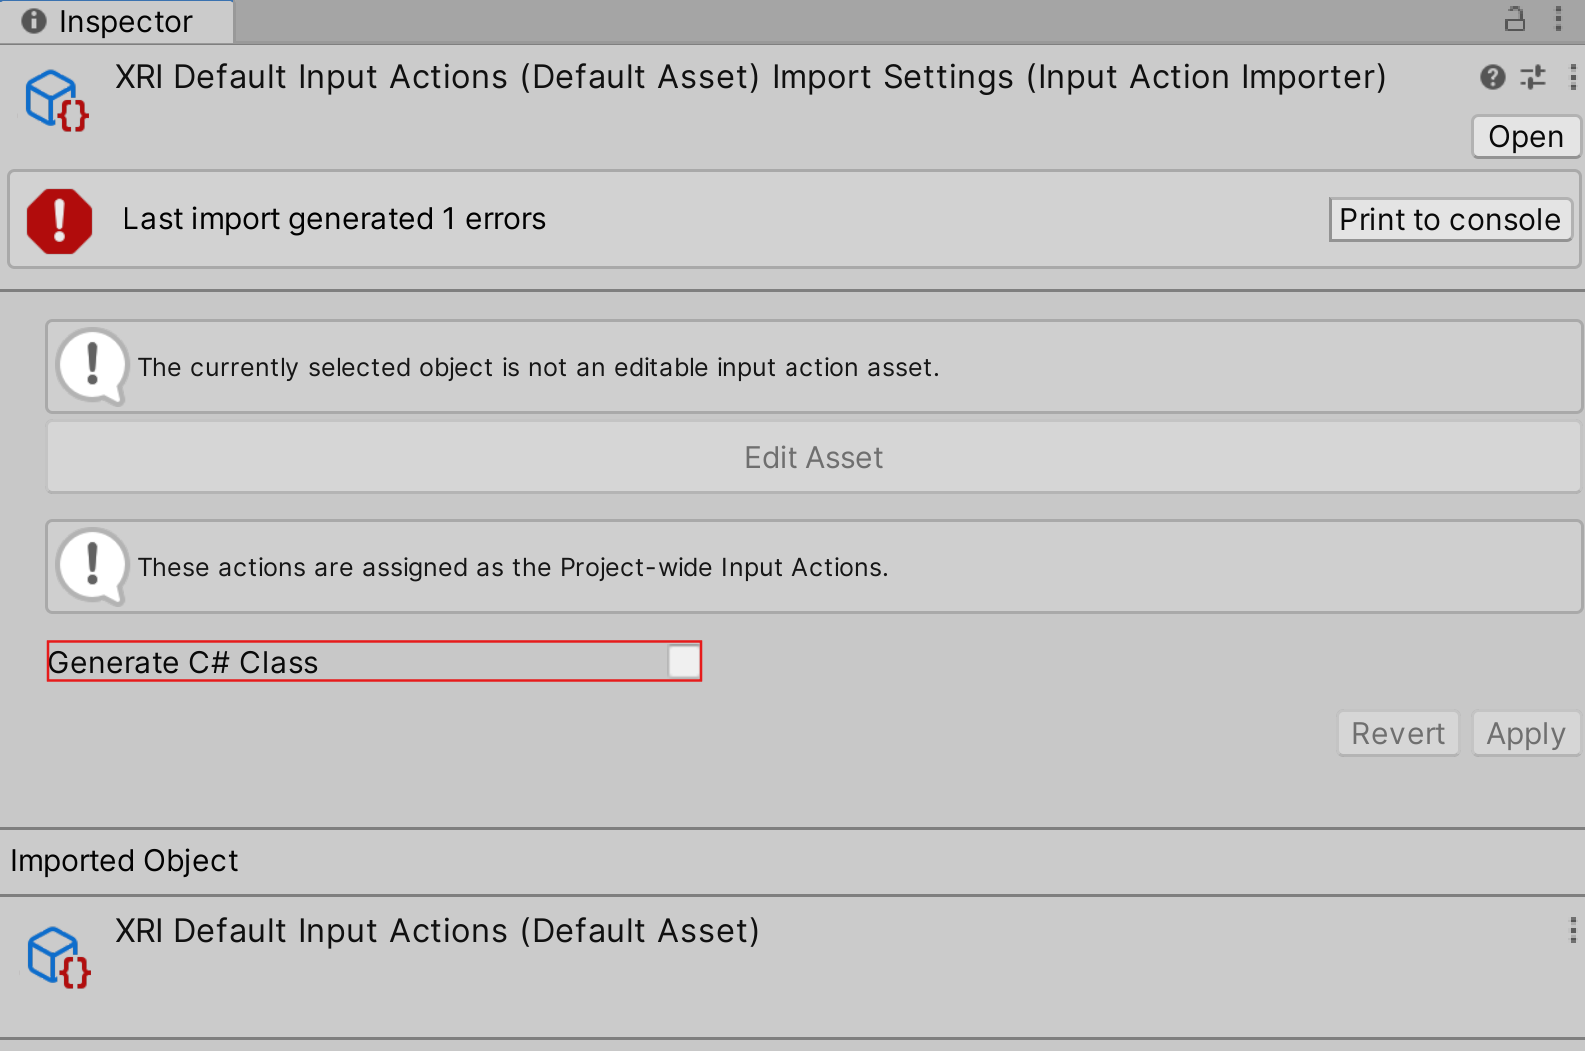Open the imported object's three-dot menu
Screen dimensions: 1585x1051
point(1570,930)
